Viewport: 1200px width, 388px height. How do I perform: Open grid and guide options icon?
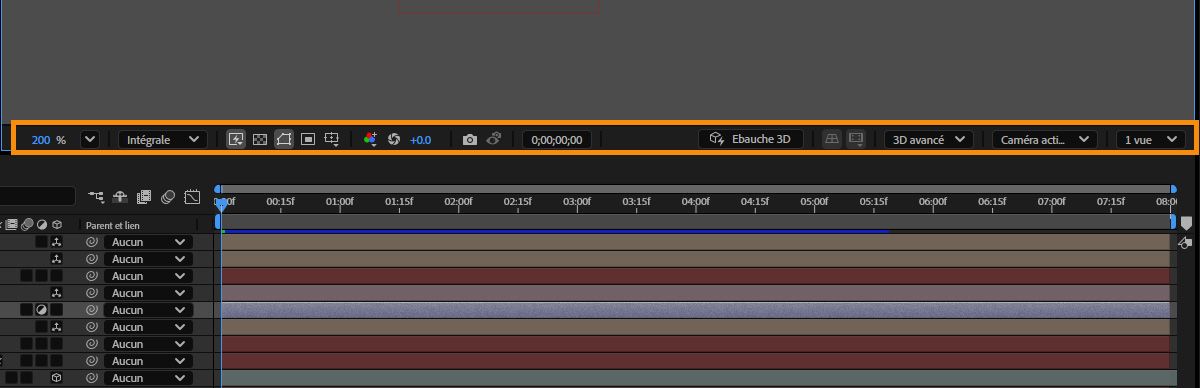click(333, 139)
